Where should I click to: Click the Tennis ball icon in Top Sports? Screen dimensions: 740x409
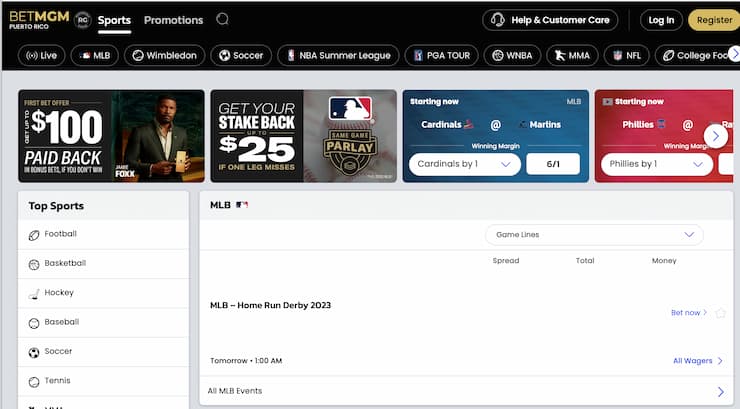(34, 382)
